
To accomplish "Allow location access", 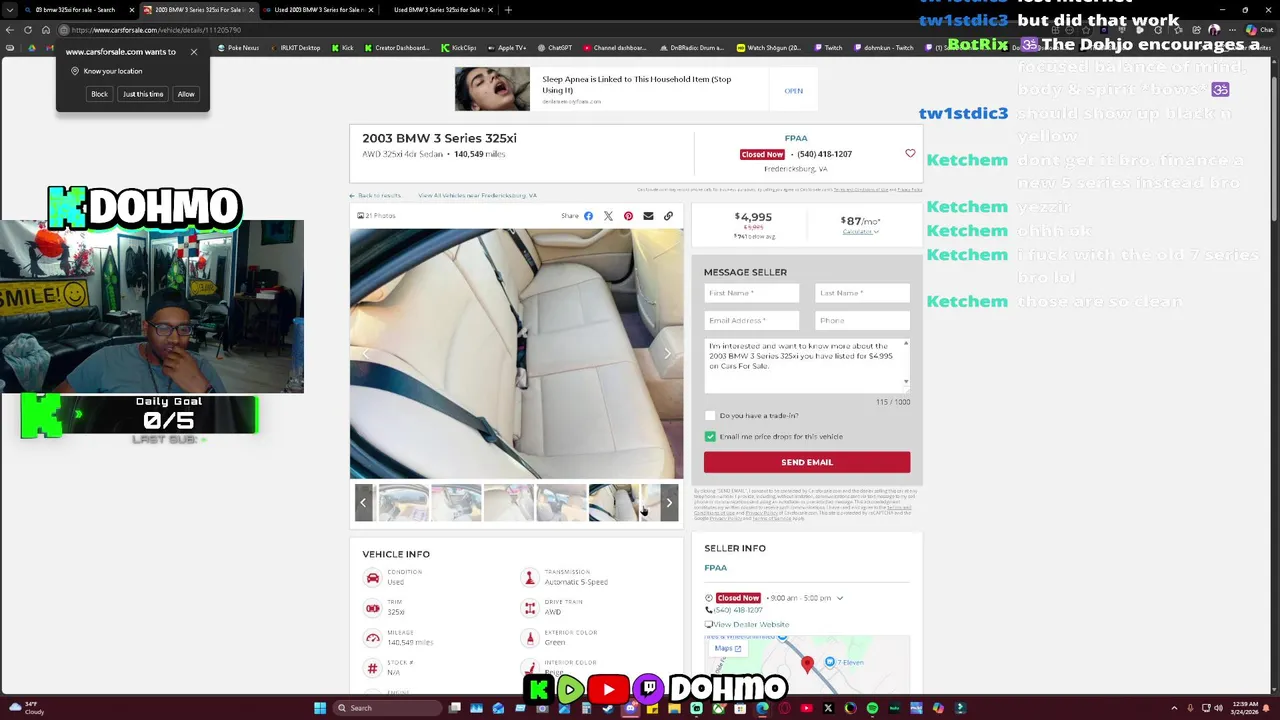I will click(186, 94).
